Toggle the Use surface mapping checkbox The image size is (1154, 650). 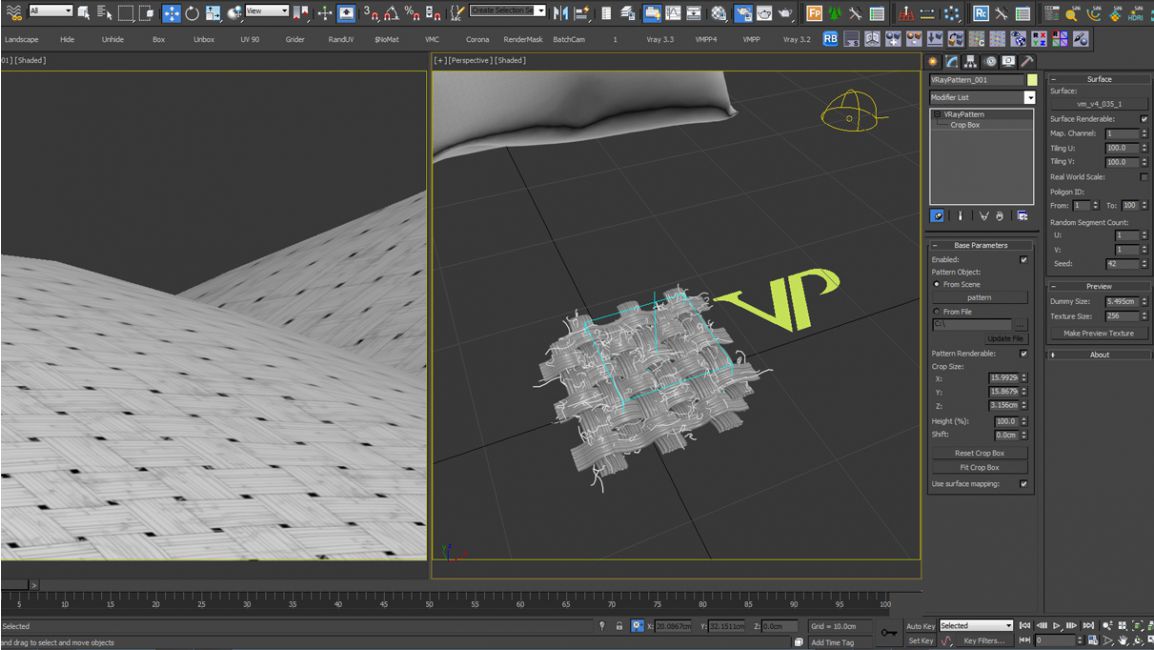point(1024,483)
